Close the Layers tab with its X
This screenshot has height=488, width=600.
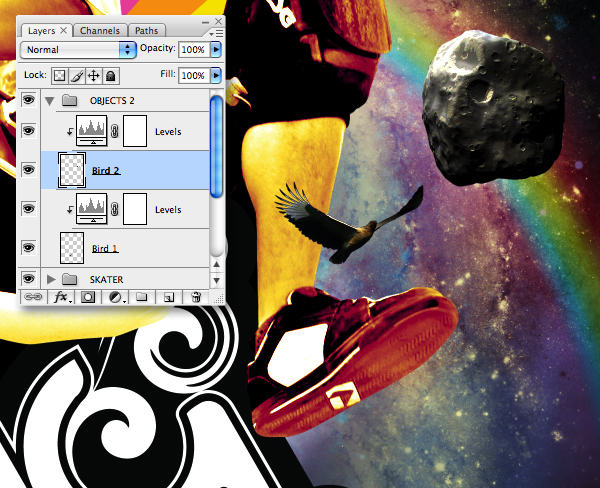click(64, 30)
